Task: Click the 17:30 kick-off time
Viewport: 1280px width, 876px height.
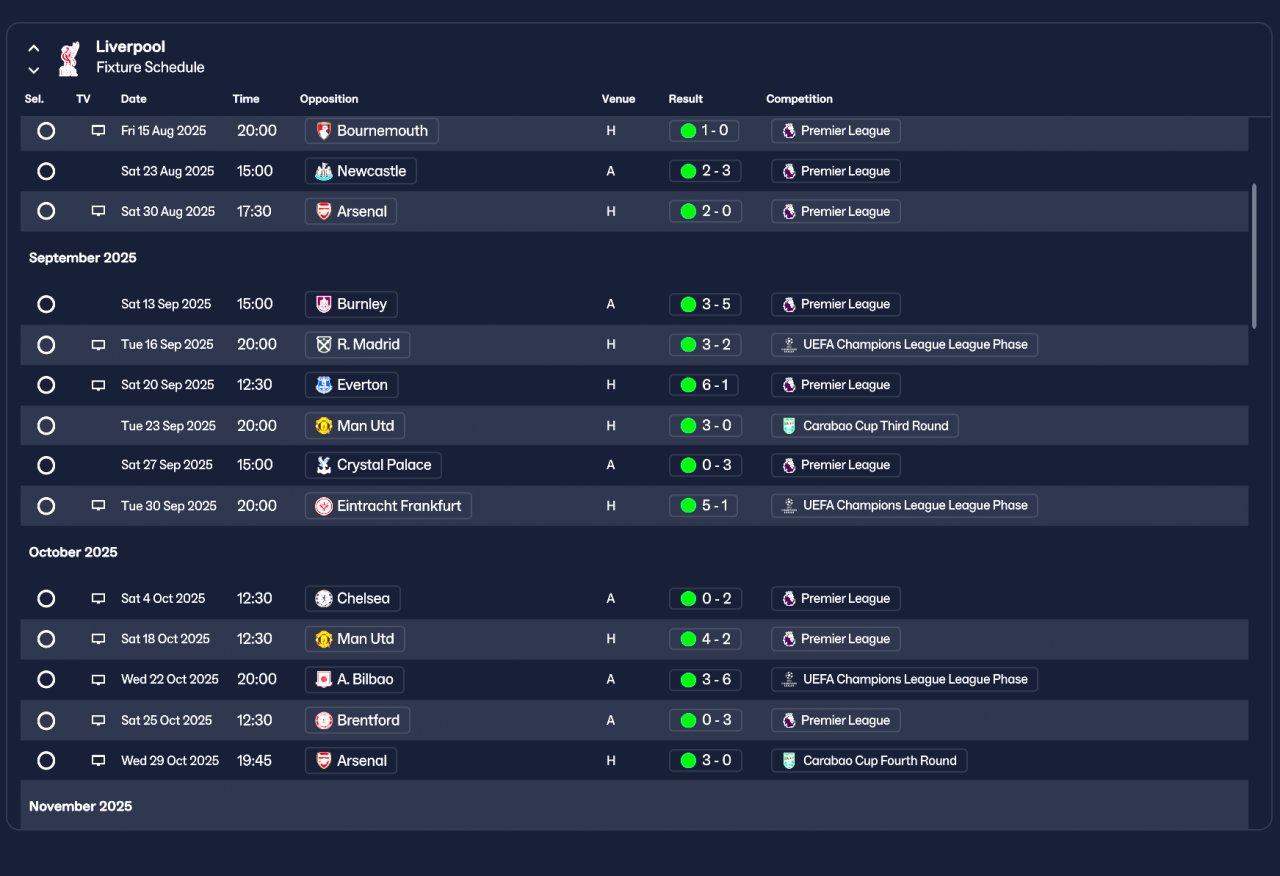Action: tap(254, 212)
